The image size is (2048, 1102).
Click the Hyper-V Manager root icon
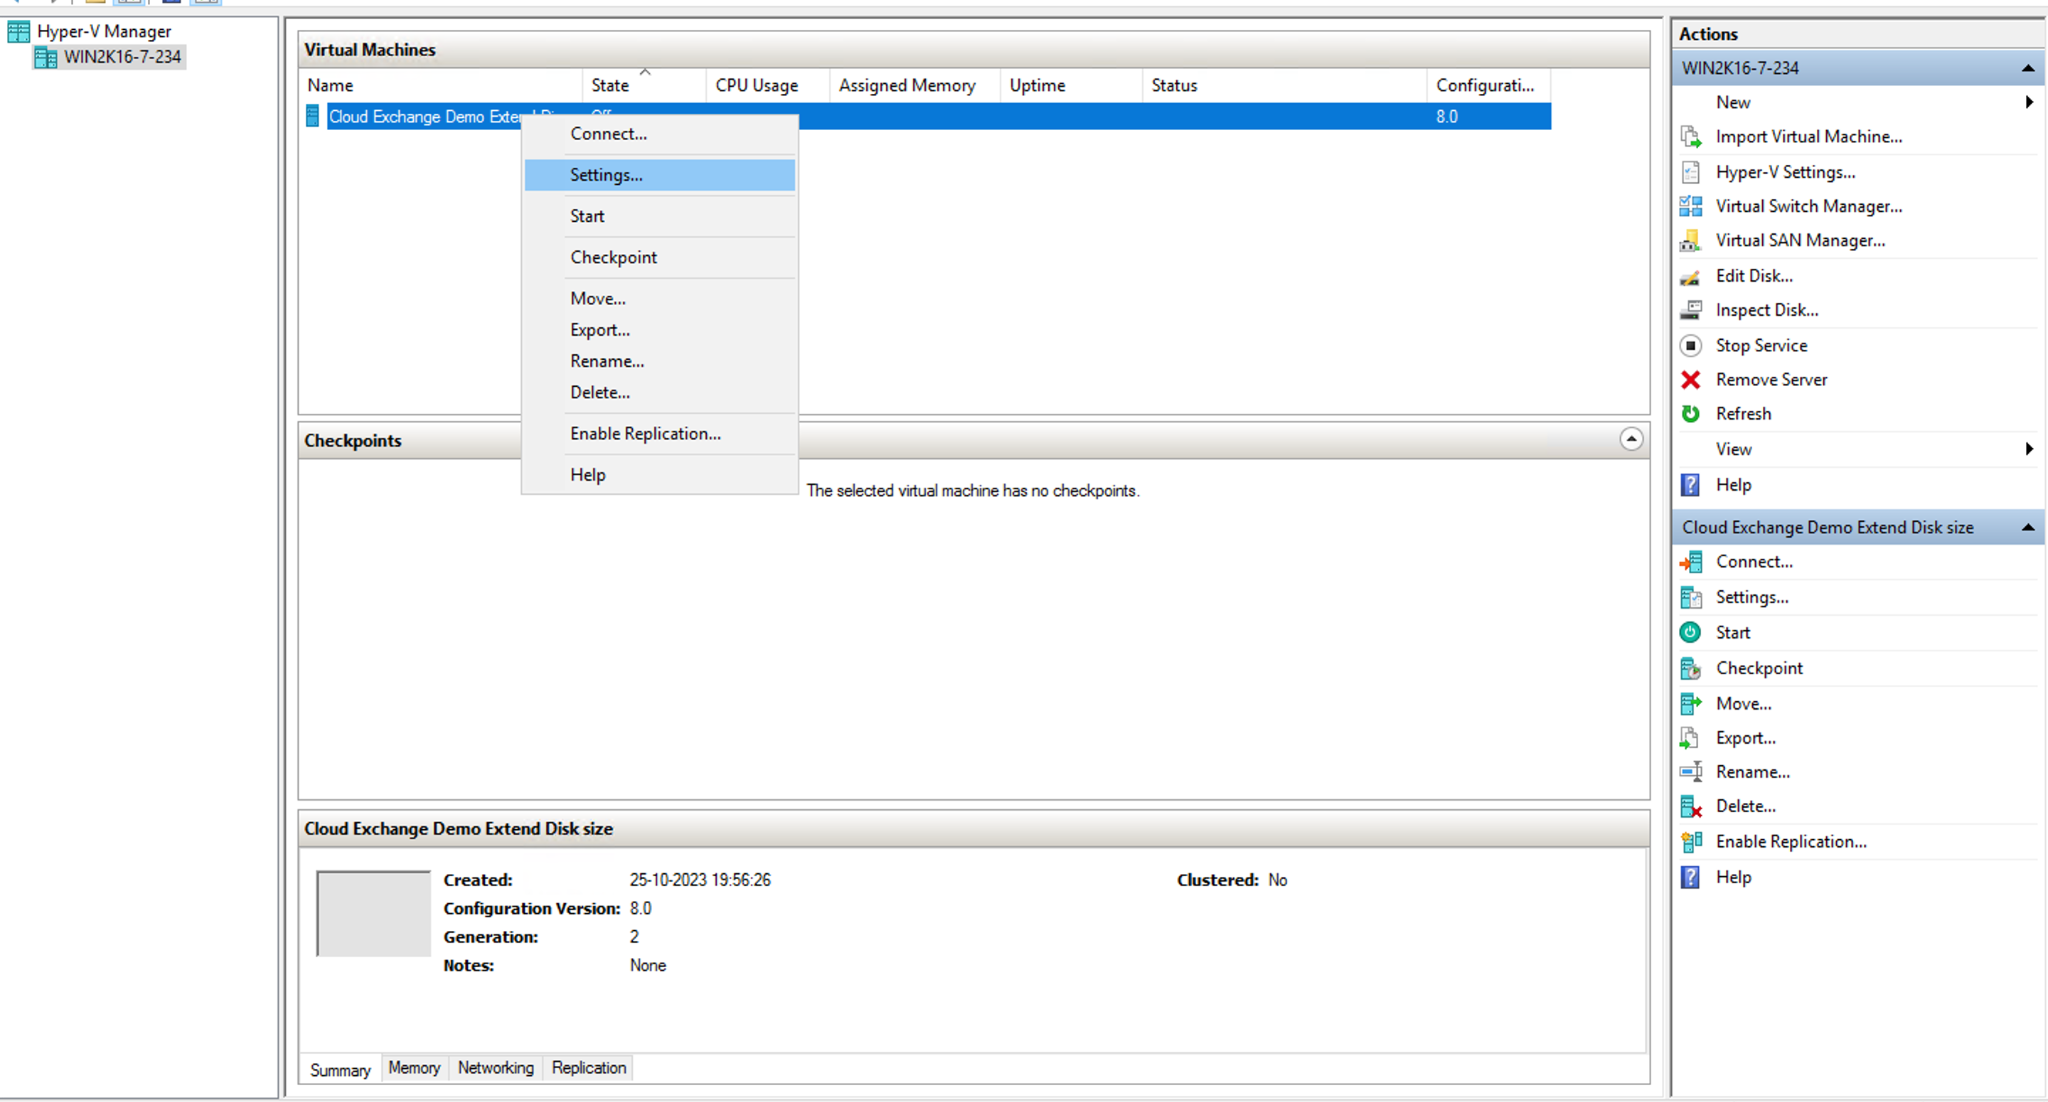[x=19, y=32]
